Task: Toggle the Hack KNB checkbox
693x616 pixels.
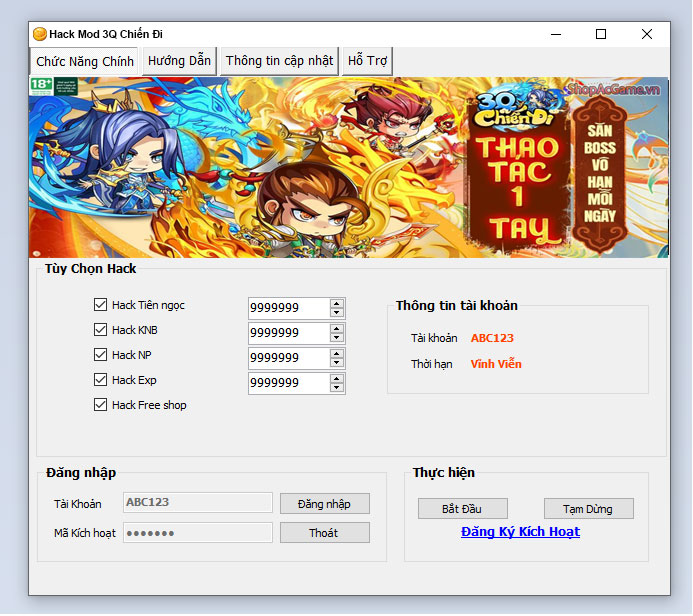Action: [100, 330]
